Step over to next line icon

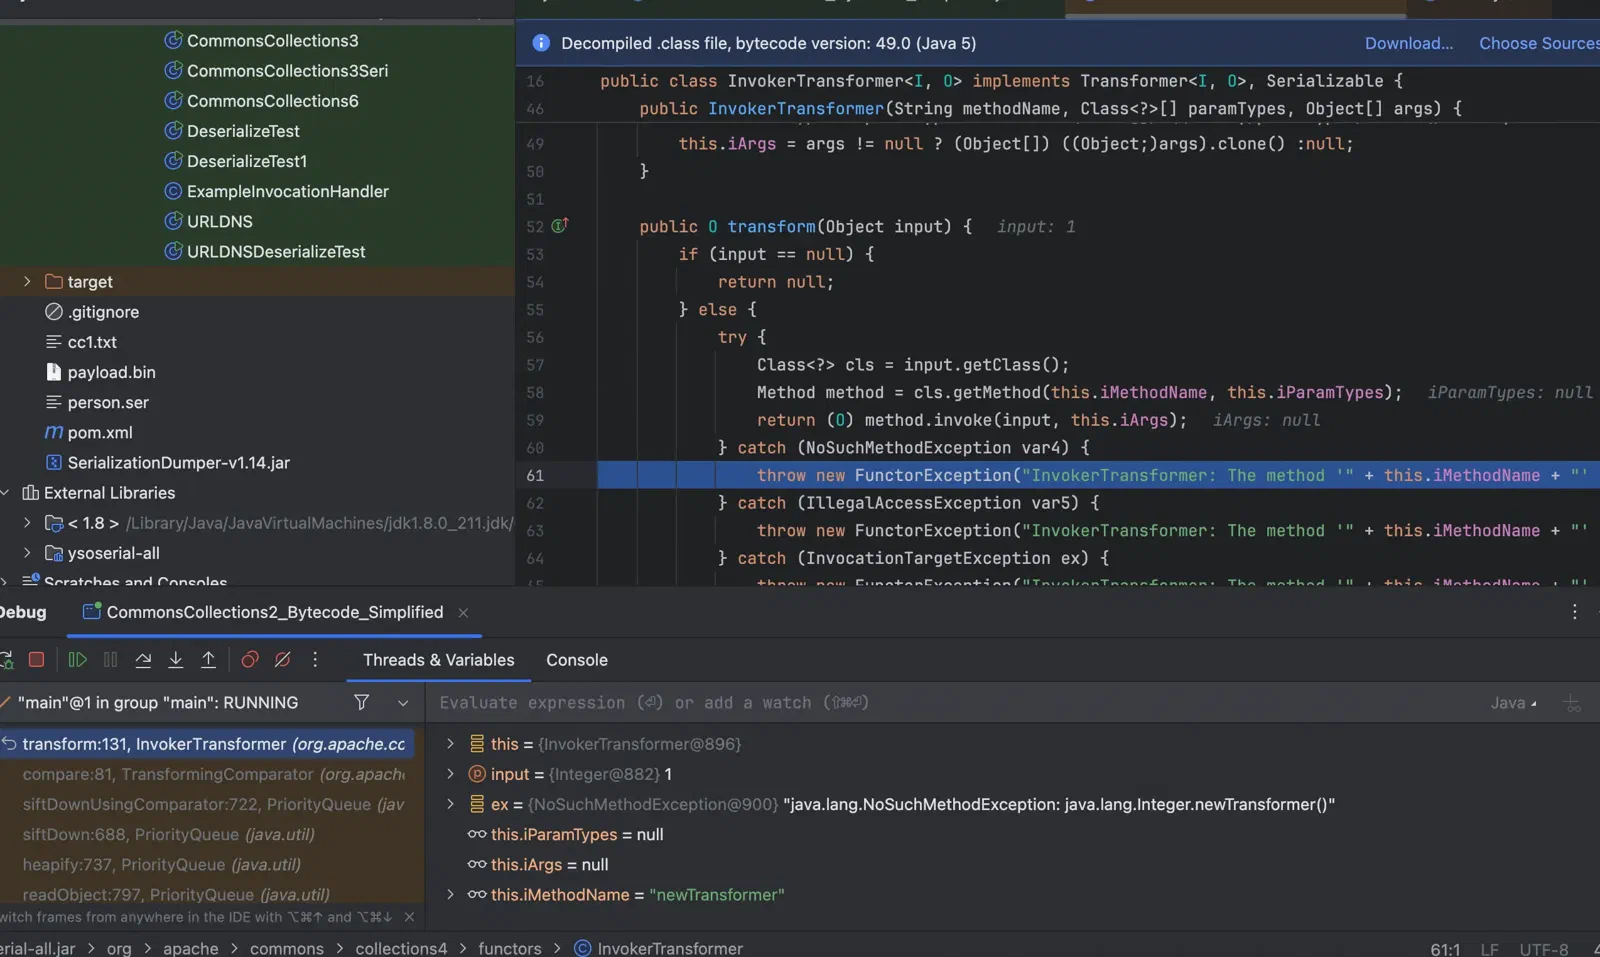[x=143, y=660]
